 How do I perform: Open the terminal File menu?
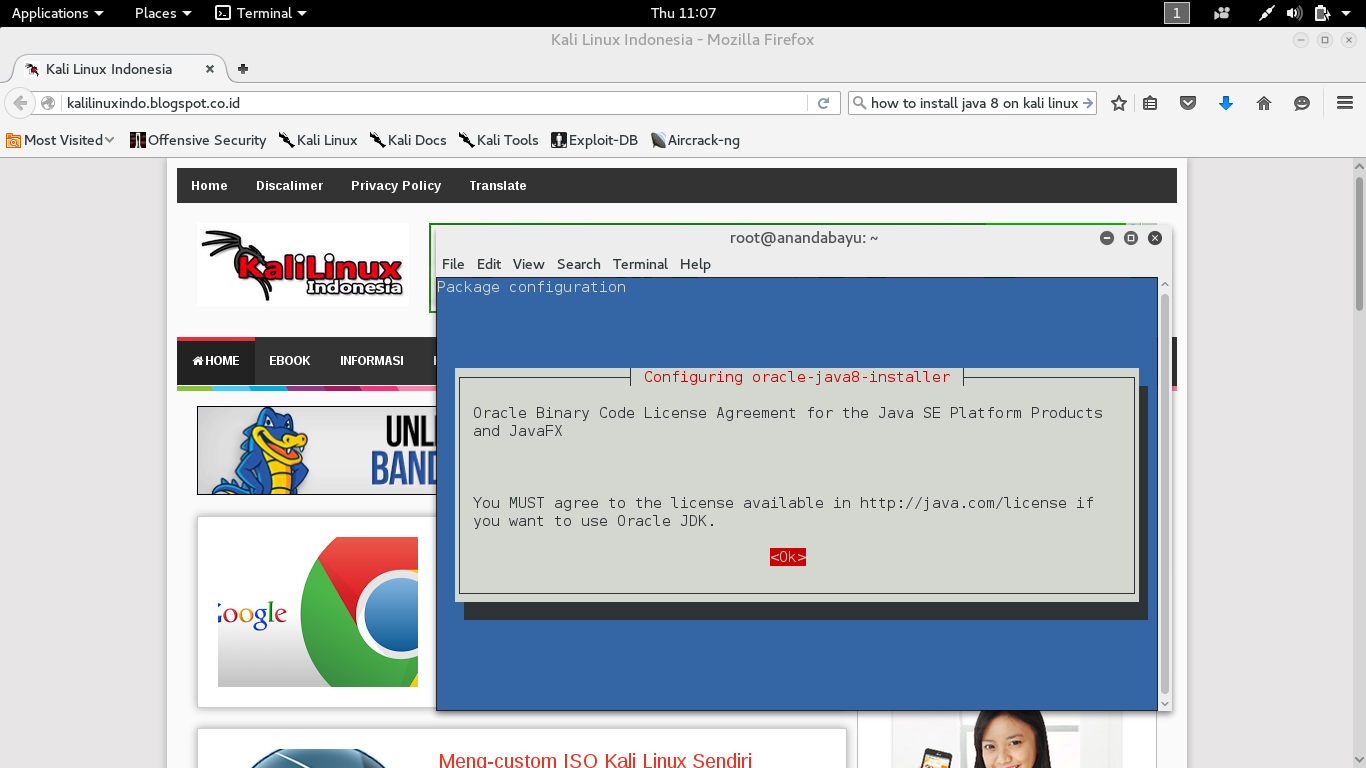[453, 264]
